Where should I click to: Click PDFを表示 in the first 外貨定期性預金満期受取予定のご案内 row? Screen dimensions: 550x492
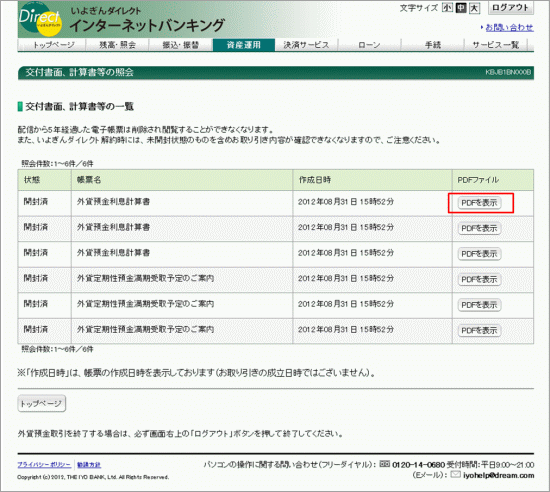479,279
